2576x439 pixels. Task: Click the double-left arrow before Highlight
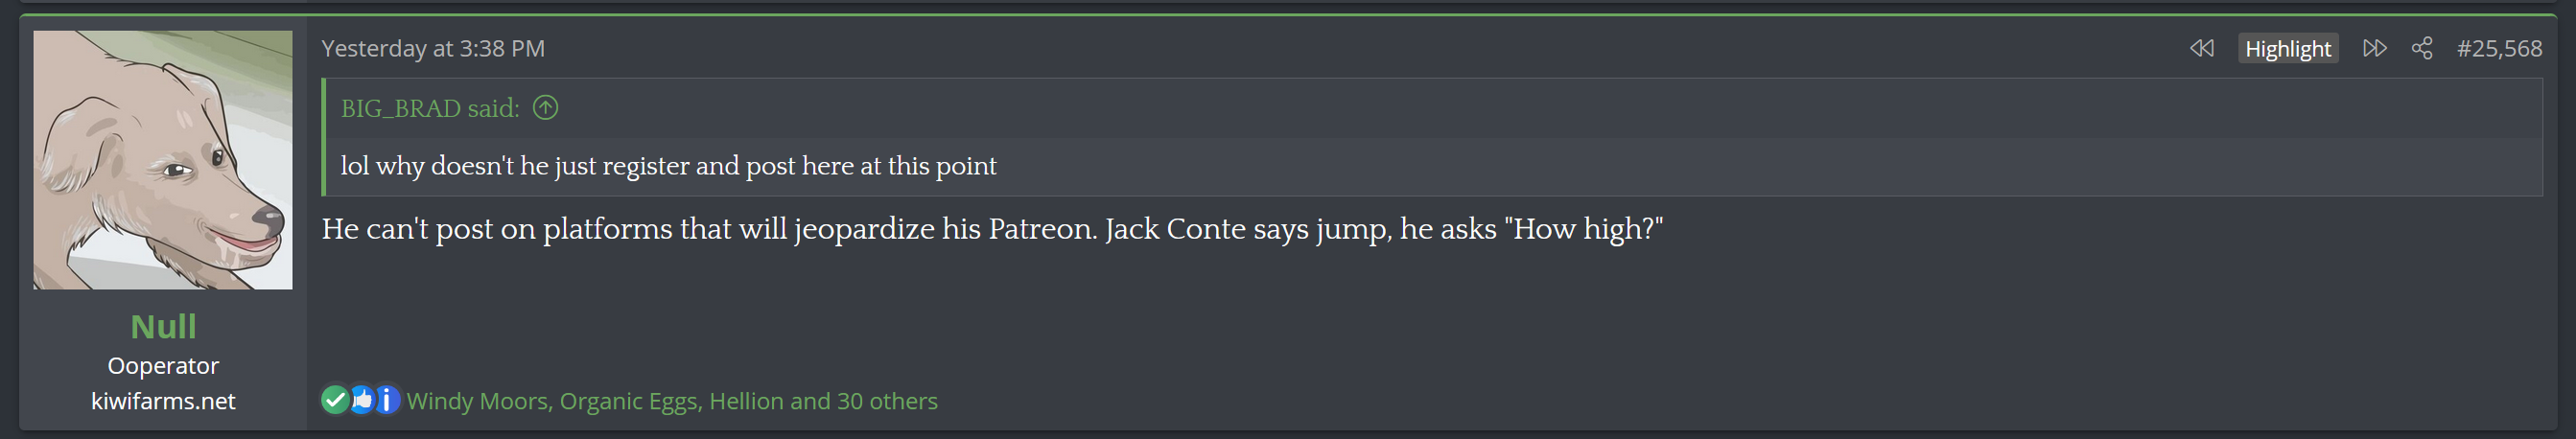coord(2201,48)
